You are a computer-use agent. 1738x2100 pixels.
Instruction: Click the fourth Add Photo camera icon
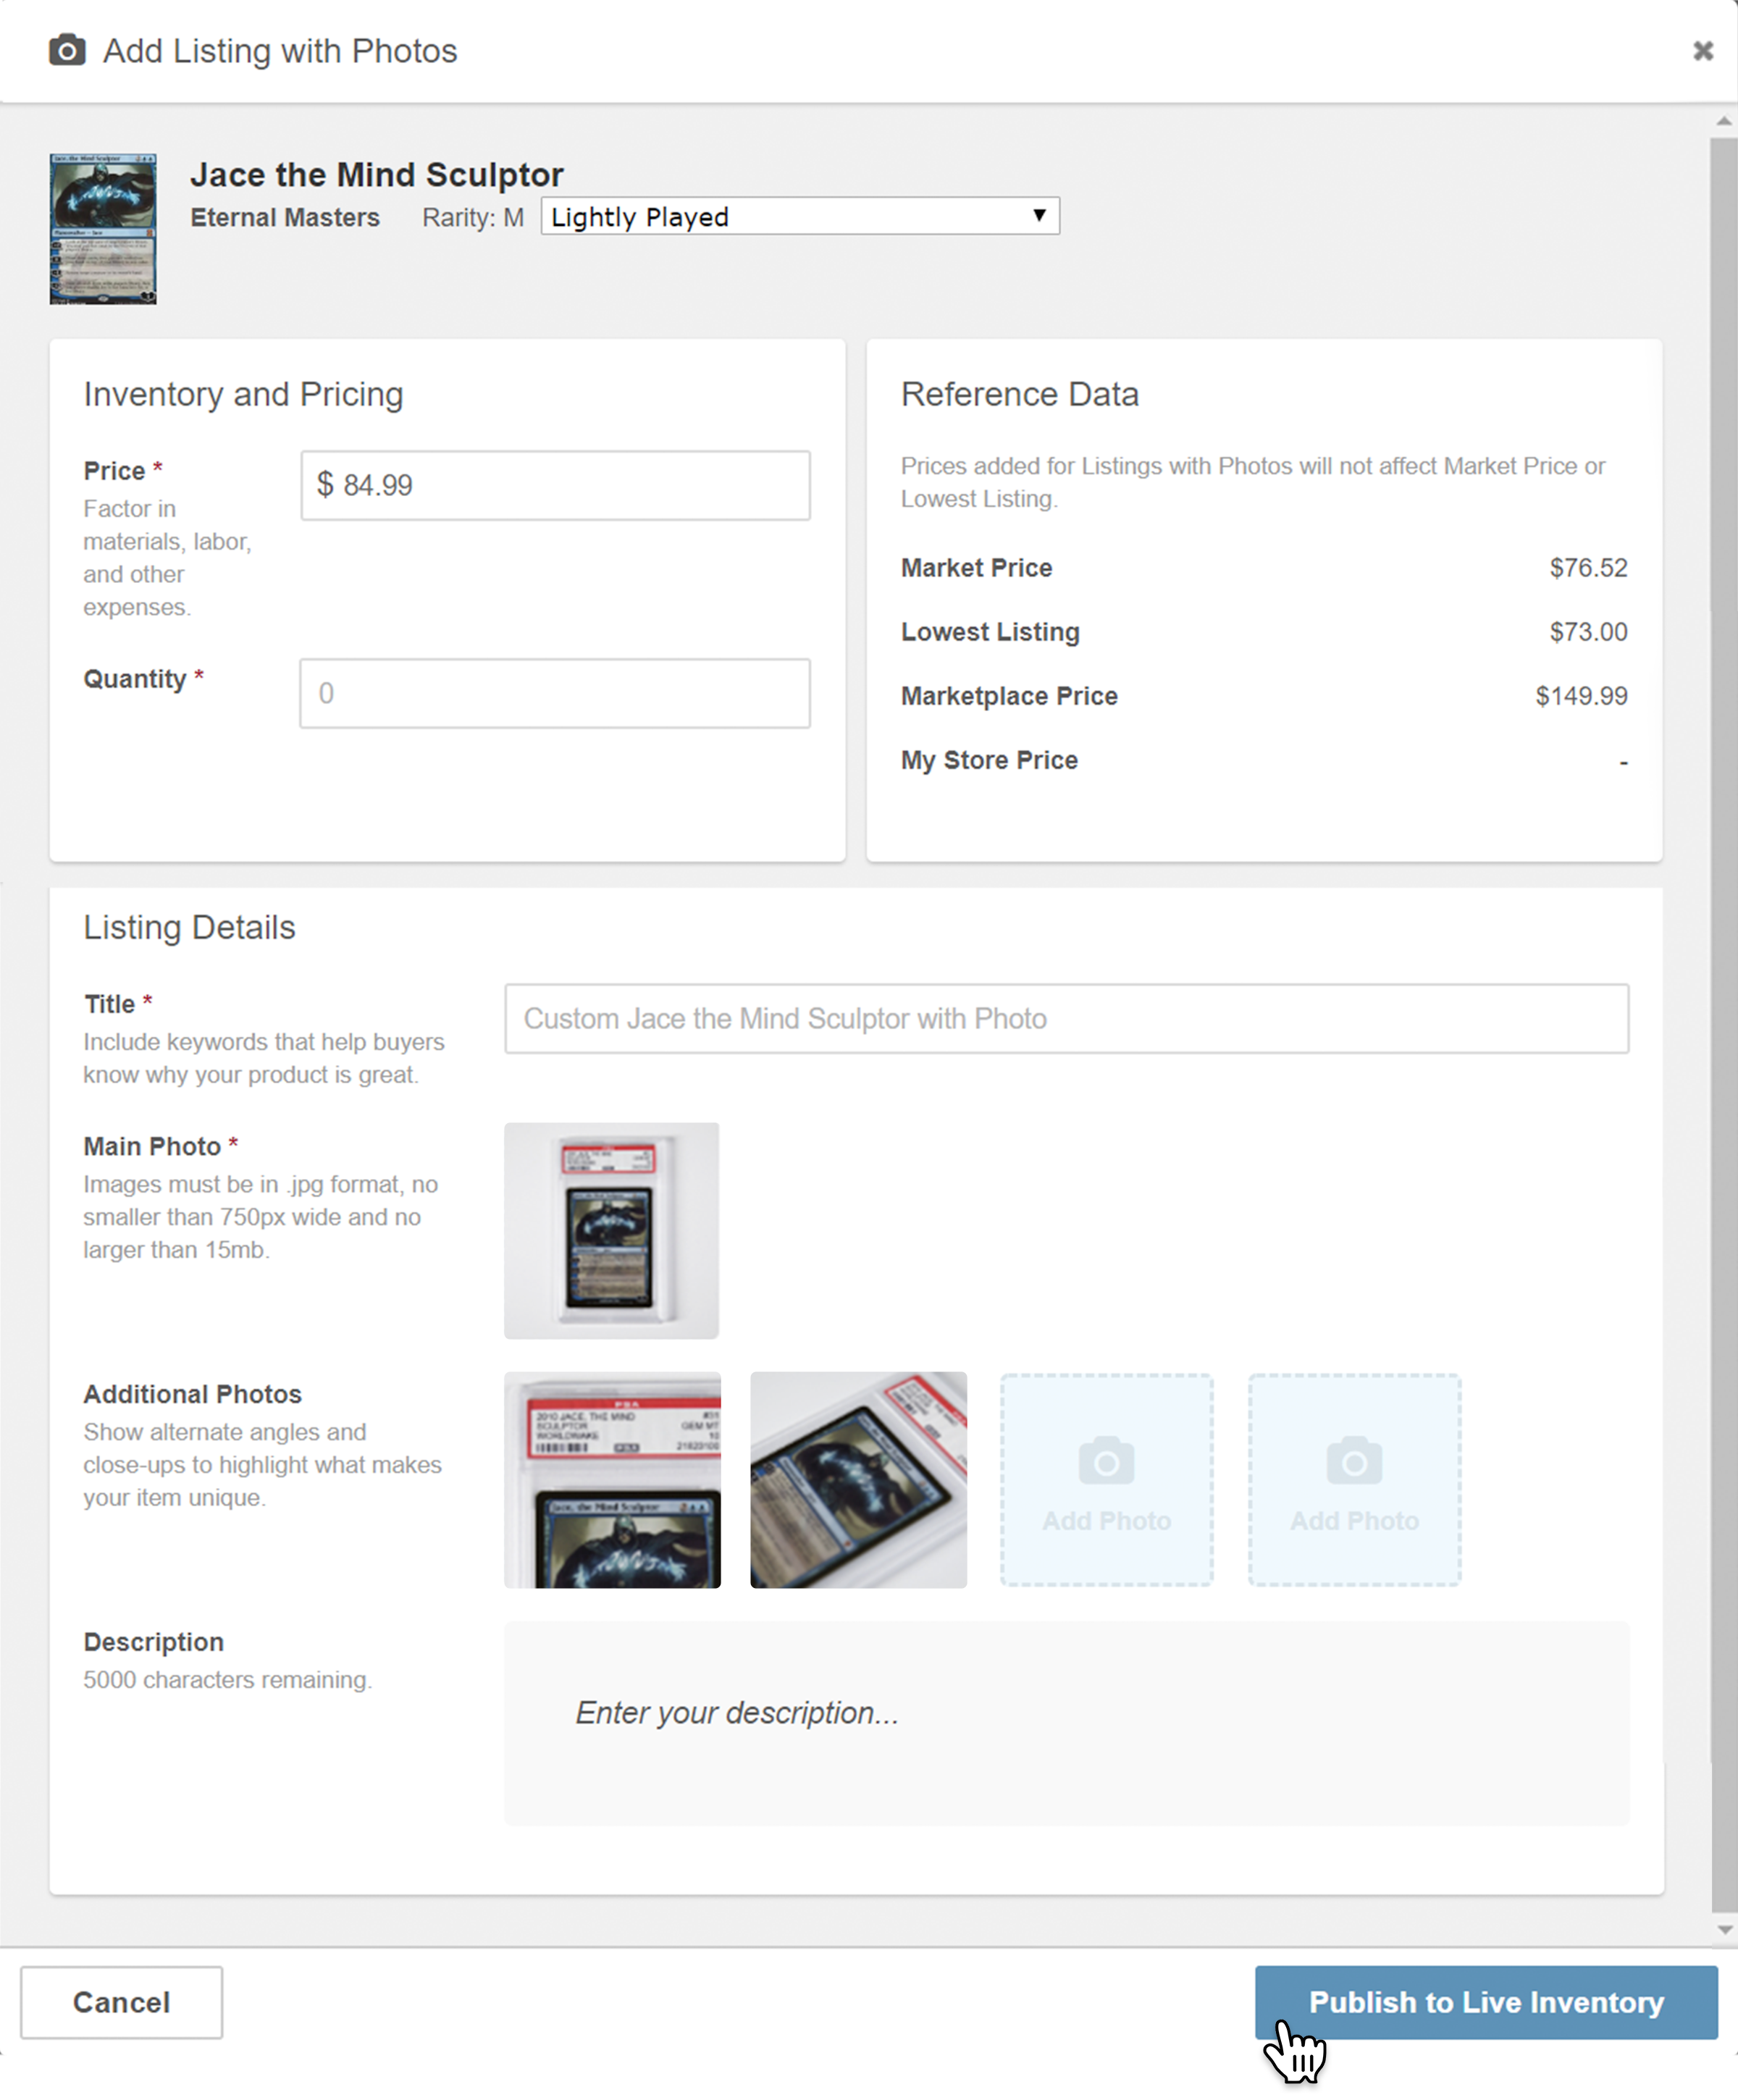(x=1355, y=1461)
